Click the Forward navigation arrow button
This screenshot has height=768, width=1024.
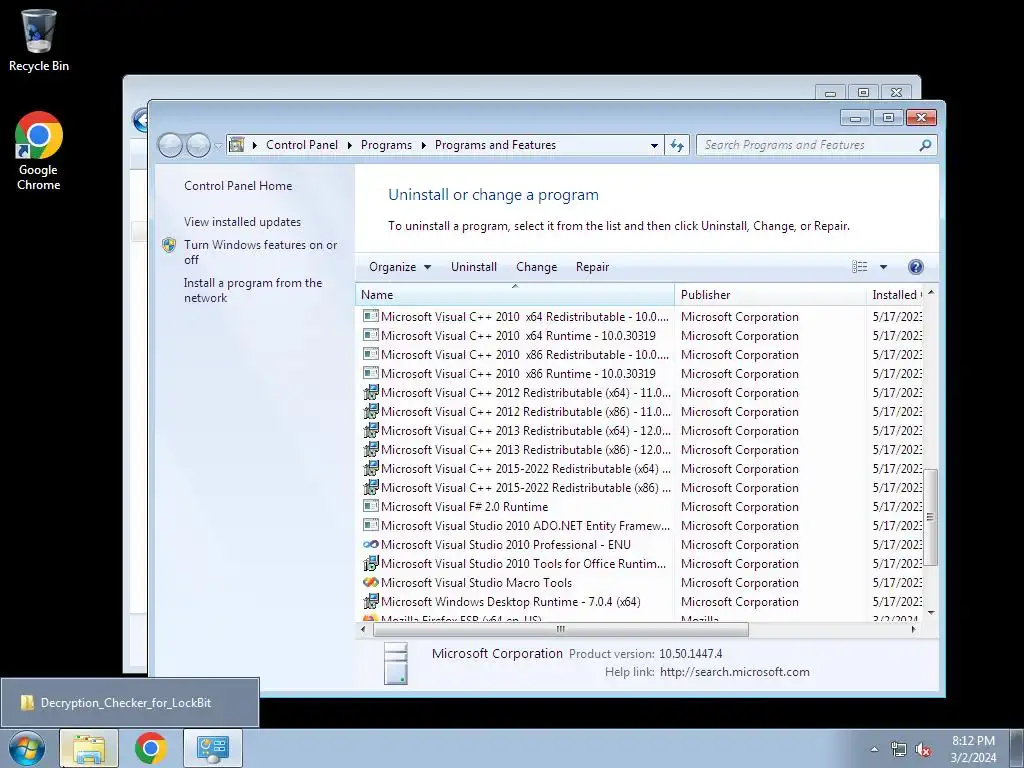[x=198, y=145]
